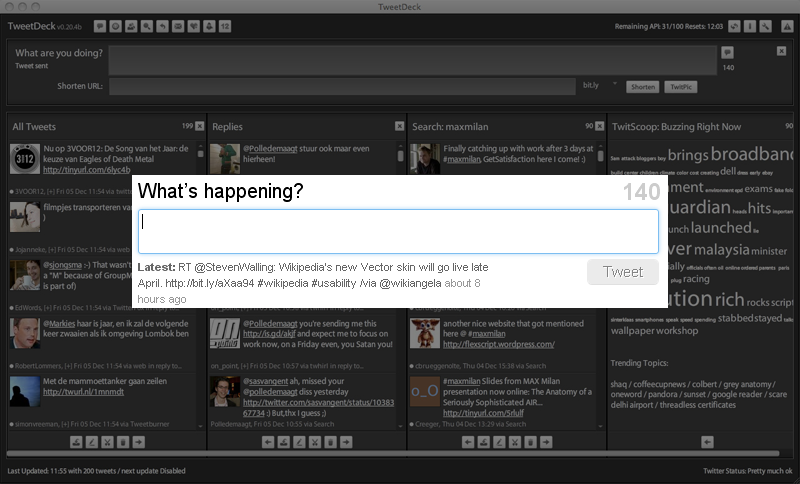Image resolution: width=800 pixels, height=484 pixels.
Task: Move Search maxmilan column right arrow
Action: 546,442
